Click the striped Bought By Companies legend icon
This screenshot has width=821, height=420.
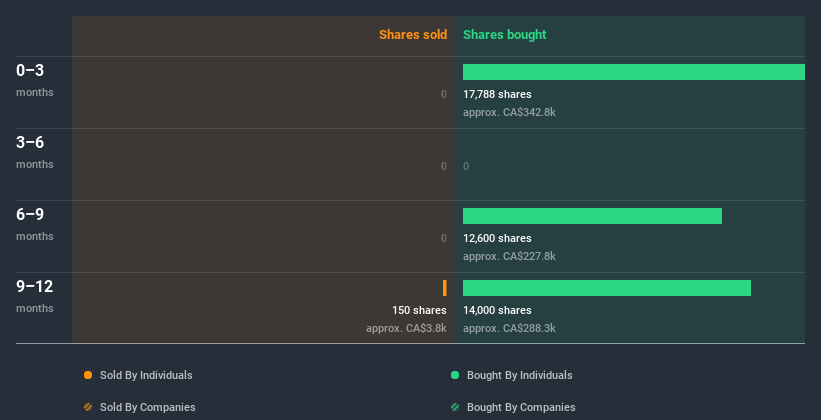pos(455,407)
